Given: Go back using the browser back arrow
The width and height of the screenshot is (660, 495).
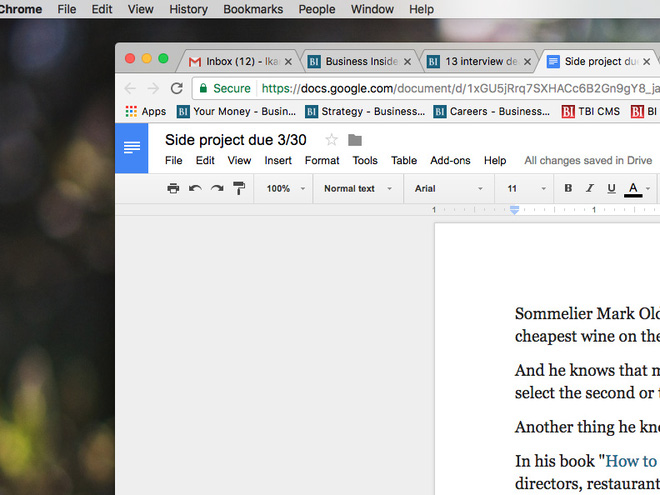Looking at the screenshot, I should [130, 88].
